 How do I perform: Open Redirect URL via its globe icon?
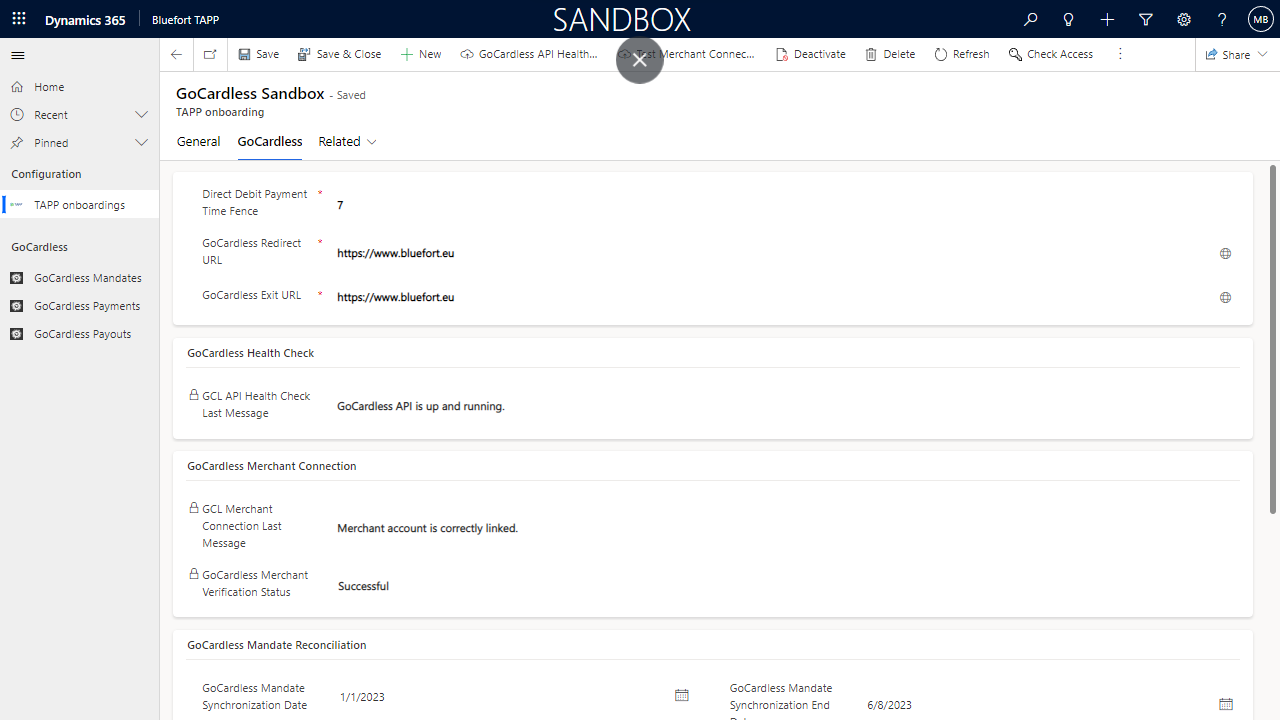pos(1225,254)
